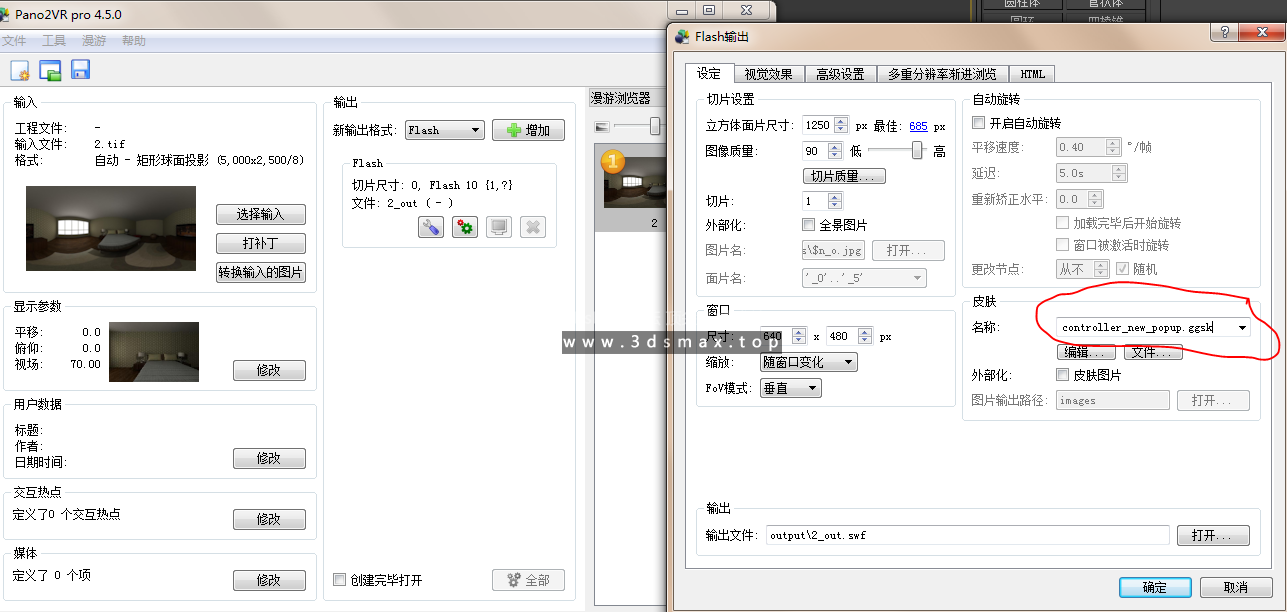Toggle 皮肤图片 externalize checkbox
This screenshot has width=1287, height=612.
click(x=1063, y=375)
